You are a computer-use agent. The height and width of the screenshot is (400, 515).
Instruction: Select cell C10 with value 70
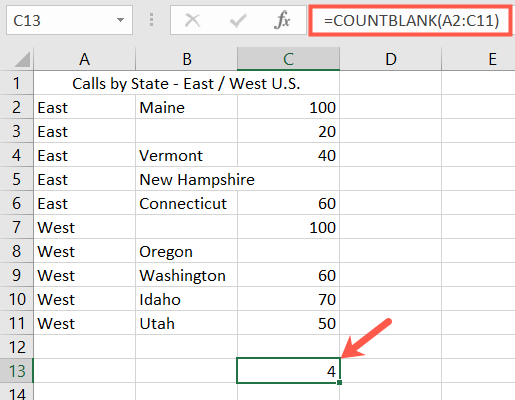pyautogui.click(x=288, y=299)
